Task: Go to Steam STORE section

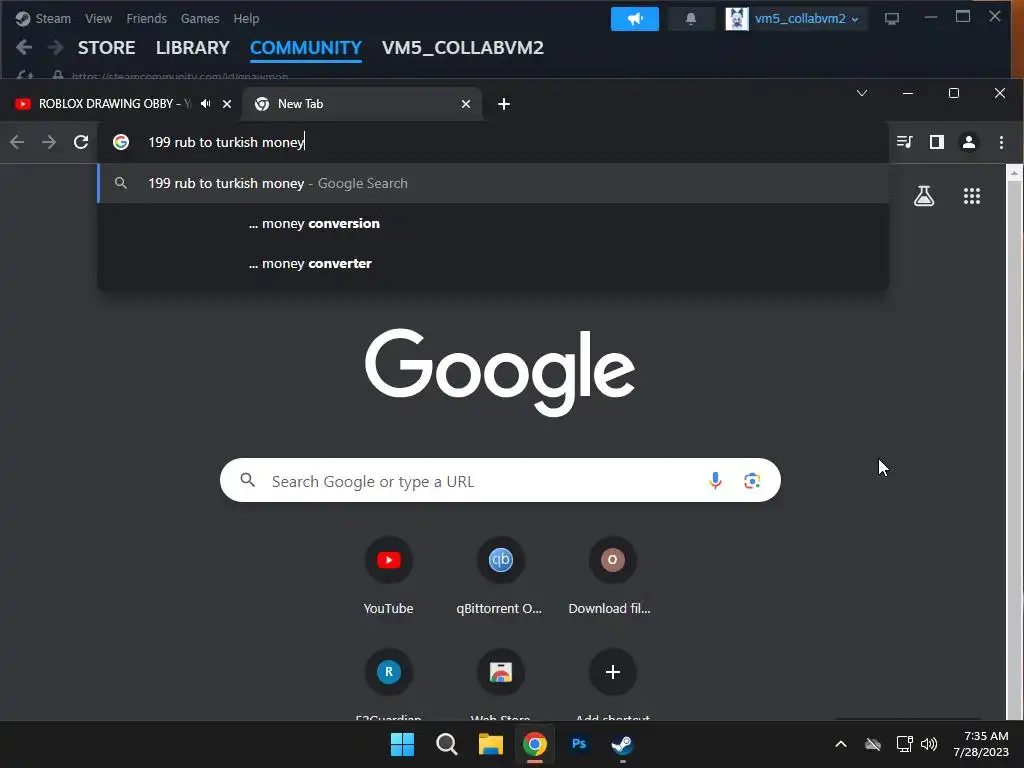Action: point(106,48)
